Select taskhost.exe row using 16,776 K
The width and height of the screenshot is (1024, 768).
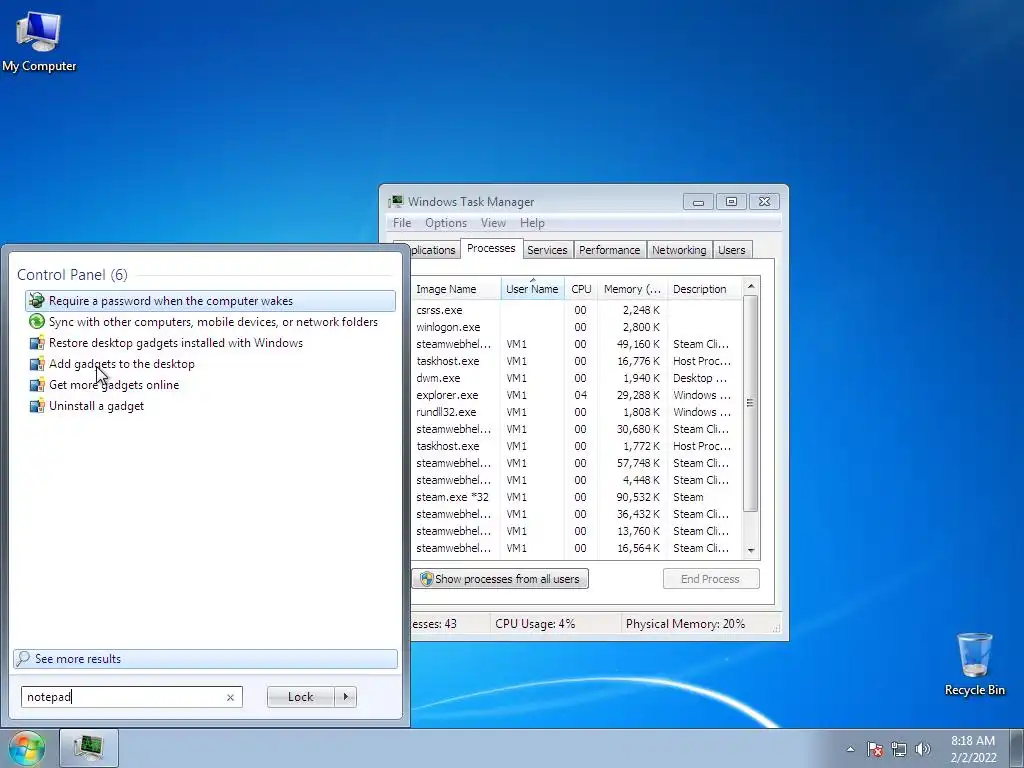point(577,361)
